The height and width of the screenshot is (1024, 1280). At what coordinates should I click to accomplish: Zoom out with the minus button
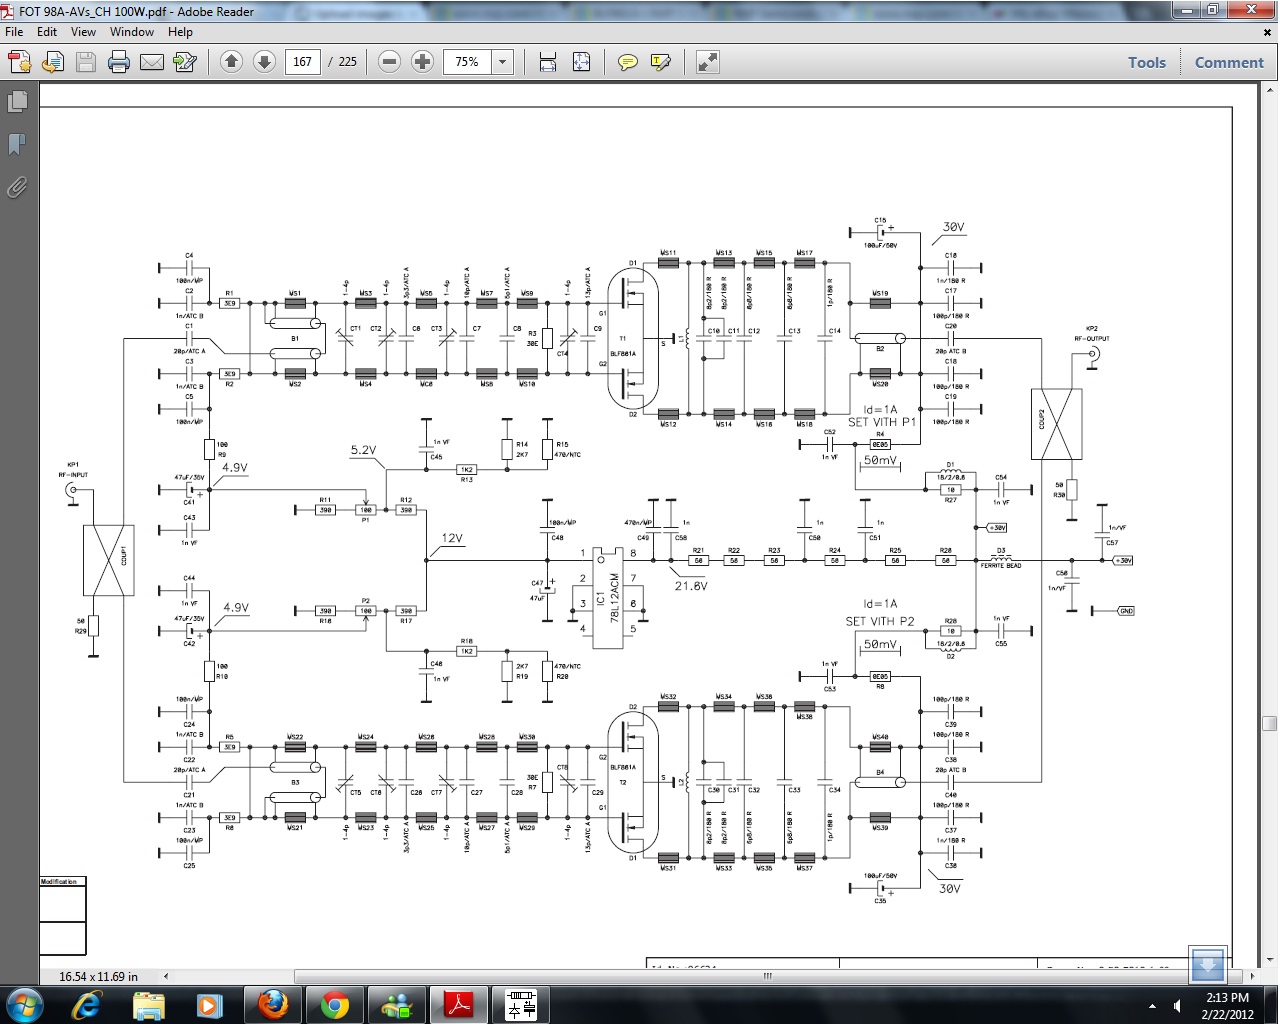(390, 62)
